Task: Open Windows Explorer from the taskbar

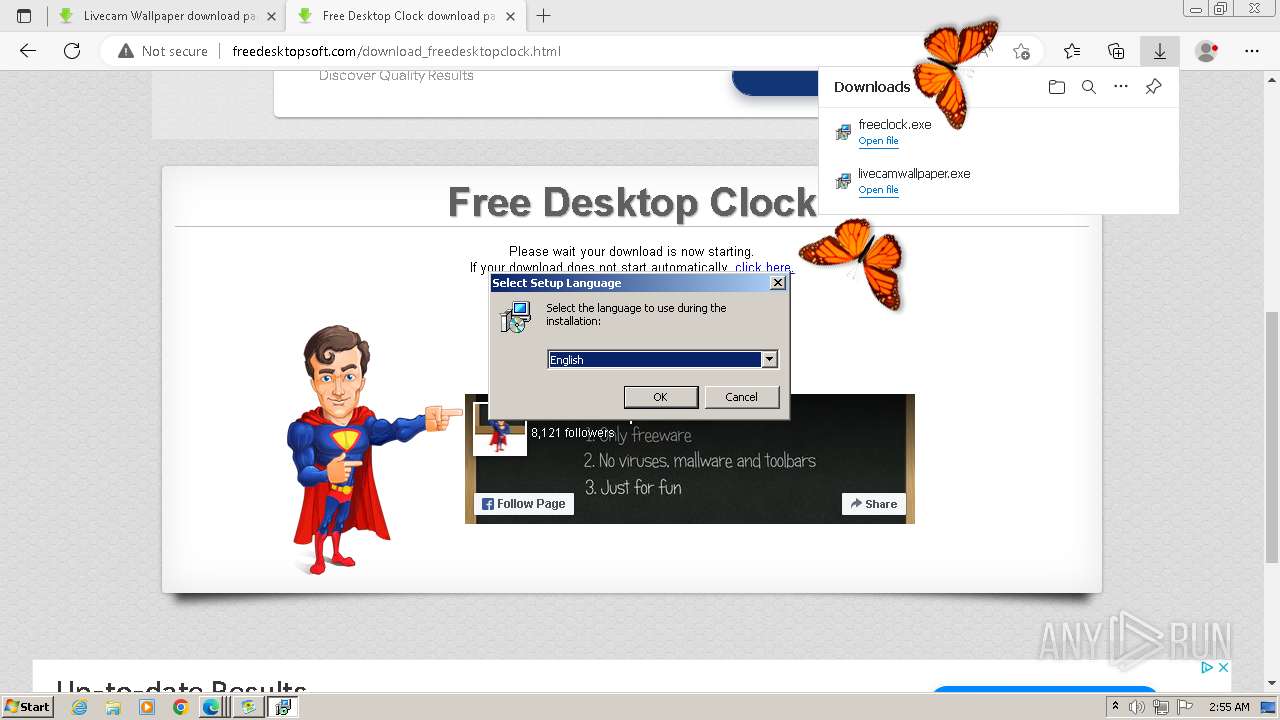Action: pyautogui.click(x=113, y=707)
